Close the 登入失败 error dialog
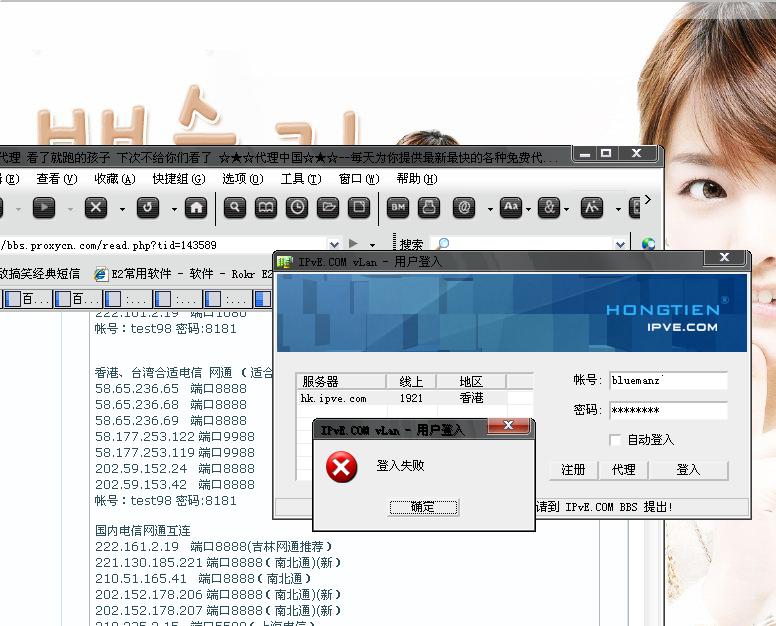 pos(508,425)
